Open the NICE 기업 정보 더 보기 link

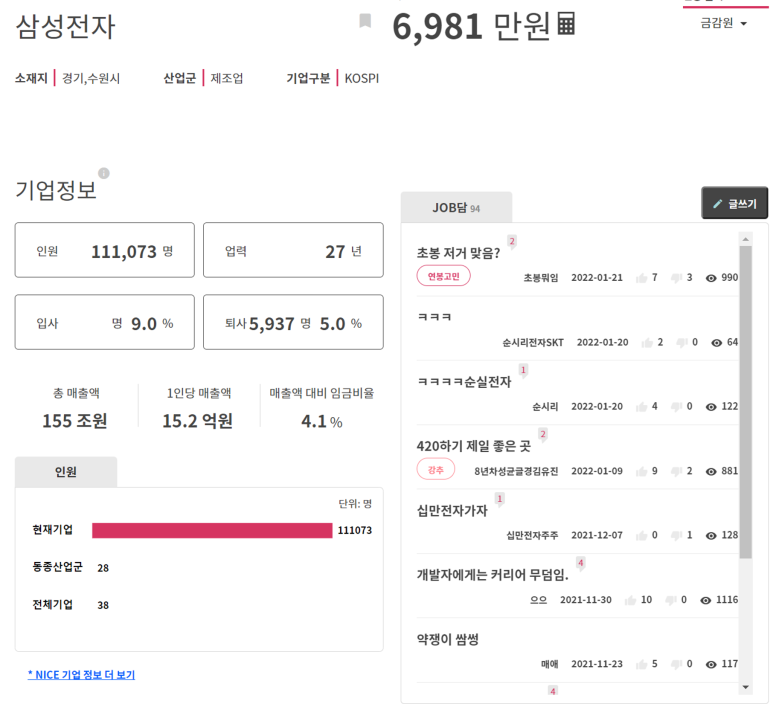click(81, 675)
